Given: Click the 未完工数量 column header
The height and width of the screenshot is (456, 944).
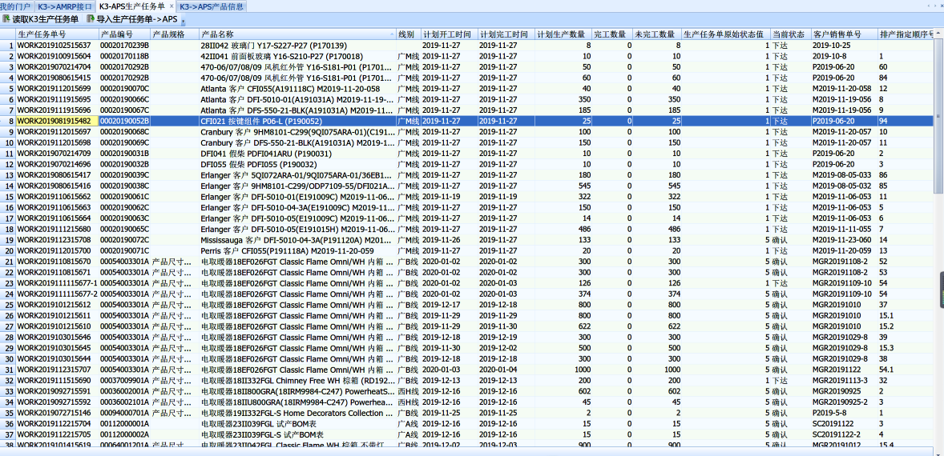Looking at the screenshot, I should click(654, 34).
